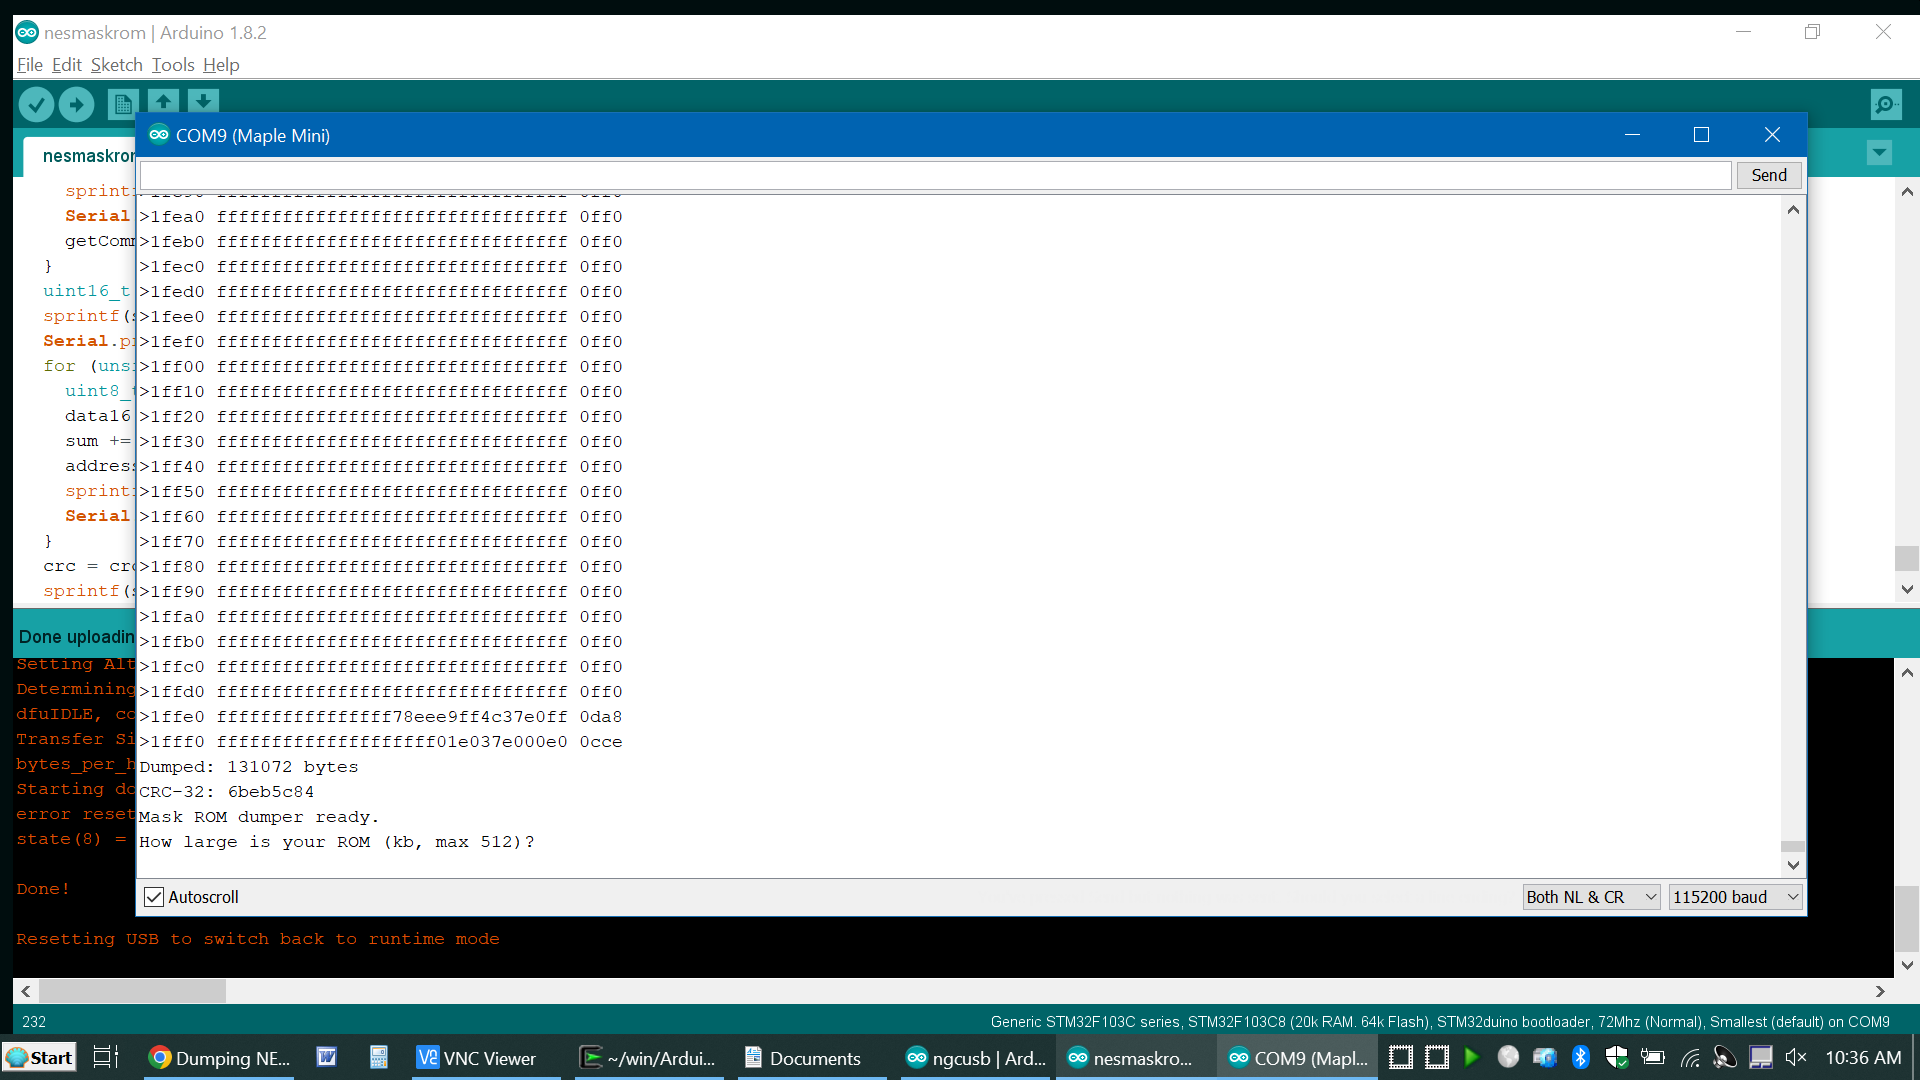Click the serial input text field
The image size is (1920, 1080).
935,175
